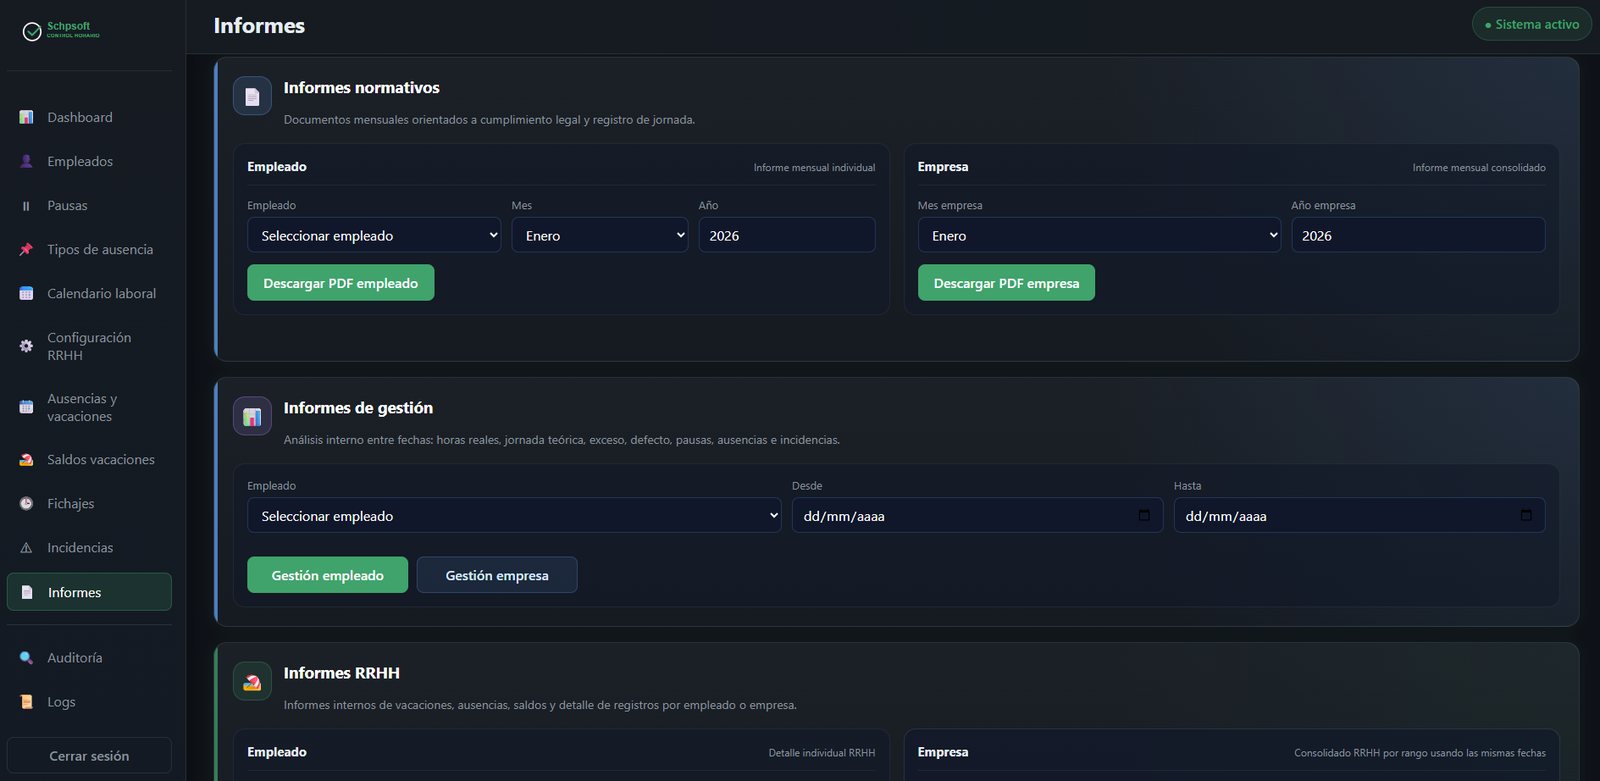Open the Mes empresa dropdown
The height and width of the screenshot is (781, 1600).
(x=1099, y=235)
